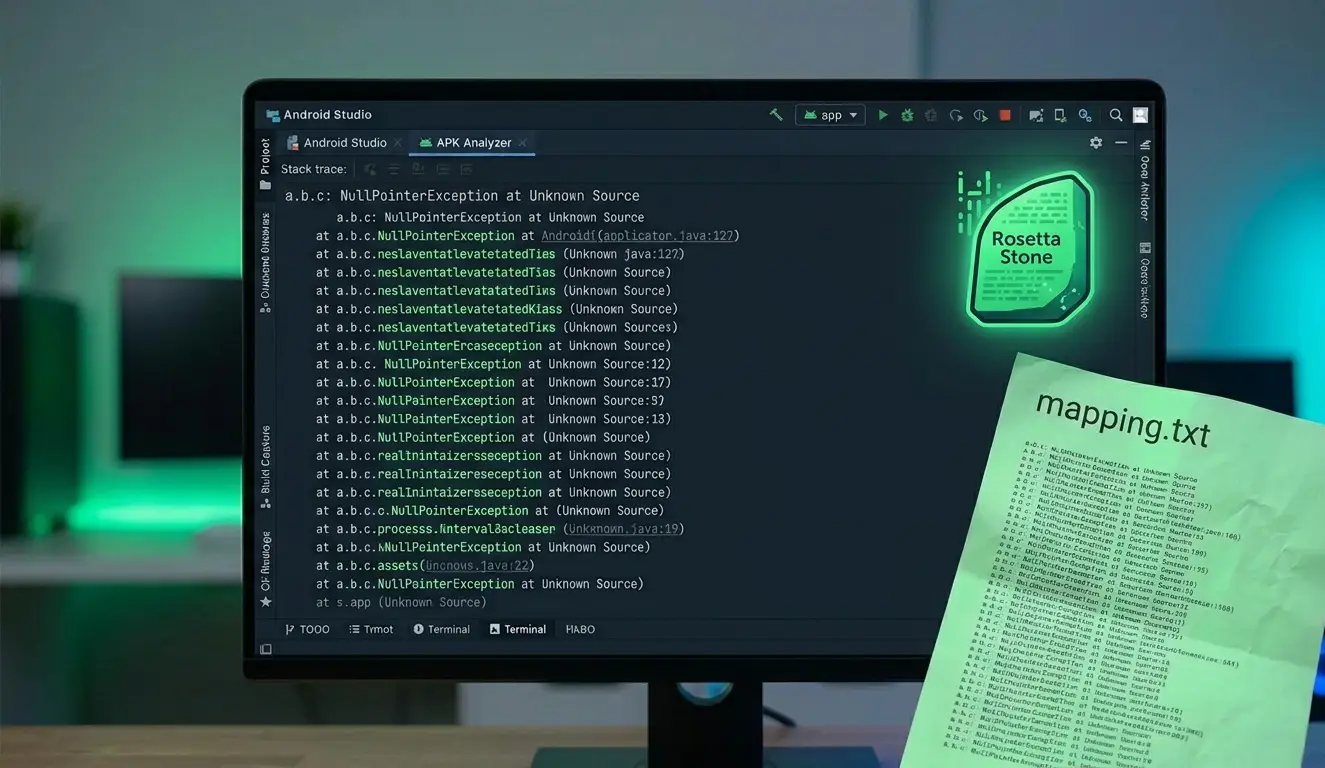Select the Terminal tab next to Trmot
This screenshot has height=768, width=1325.
tap(441, 629)
